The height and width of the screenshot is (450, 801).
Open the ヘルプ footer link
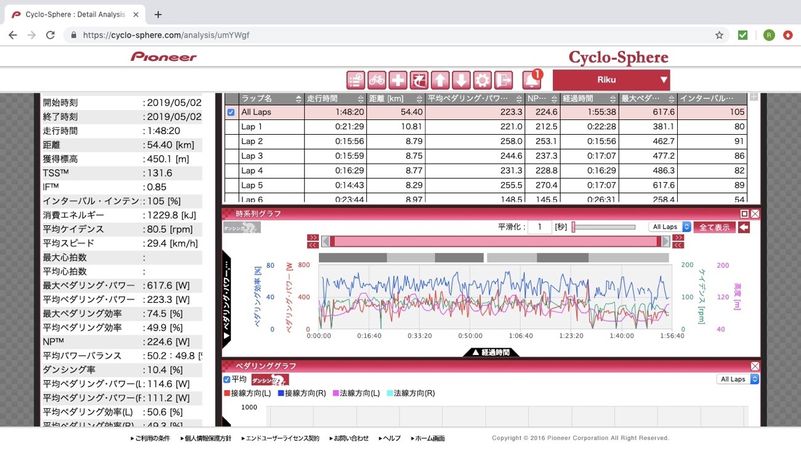pos(391,439)
